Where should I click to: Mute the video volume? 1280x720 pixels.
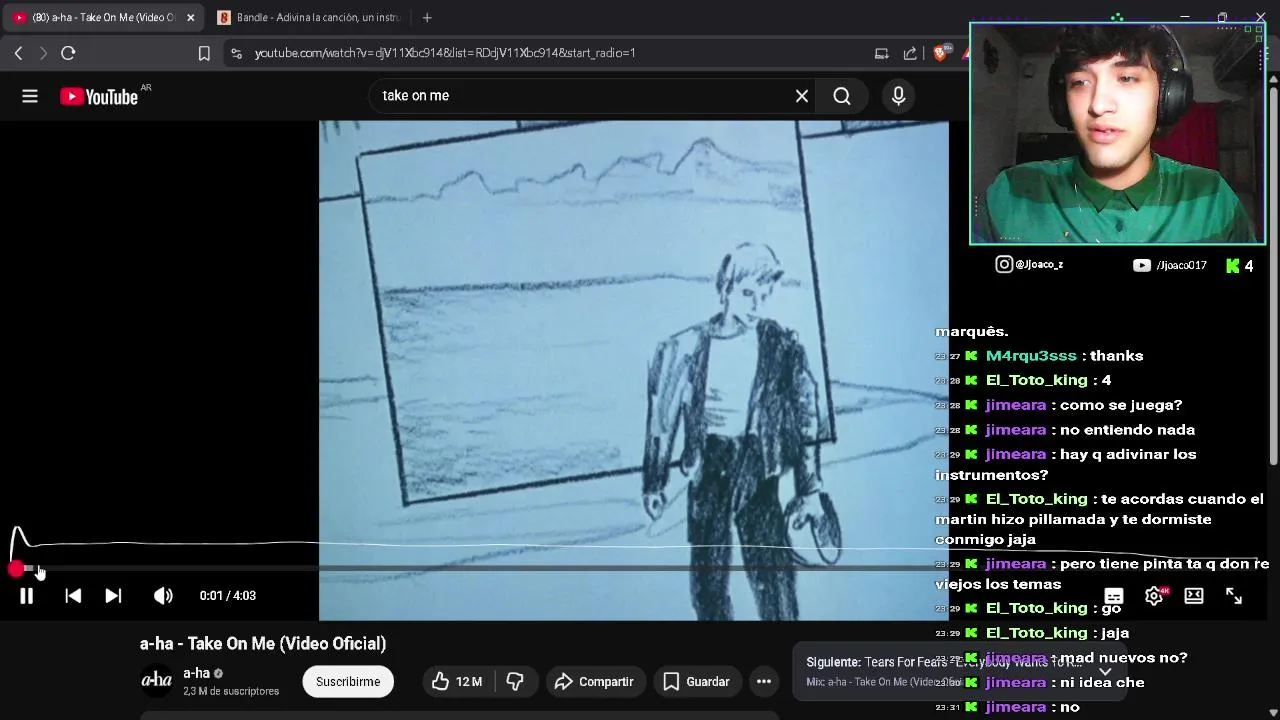point(163,596)
